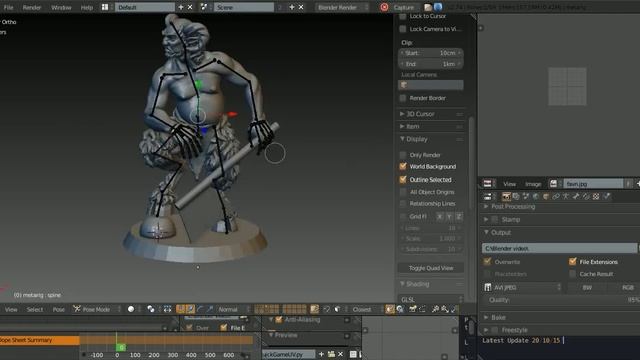Image resolution: width=640 pixels, height=360 pixels.
Task: Click the image browse icon beside faun.jpg
Action: (x=553, y=184)
